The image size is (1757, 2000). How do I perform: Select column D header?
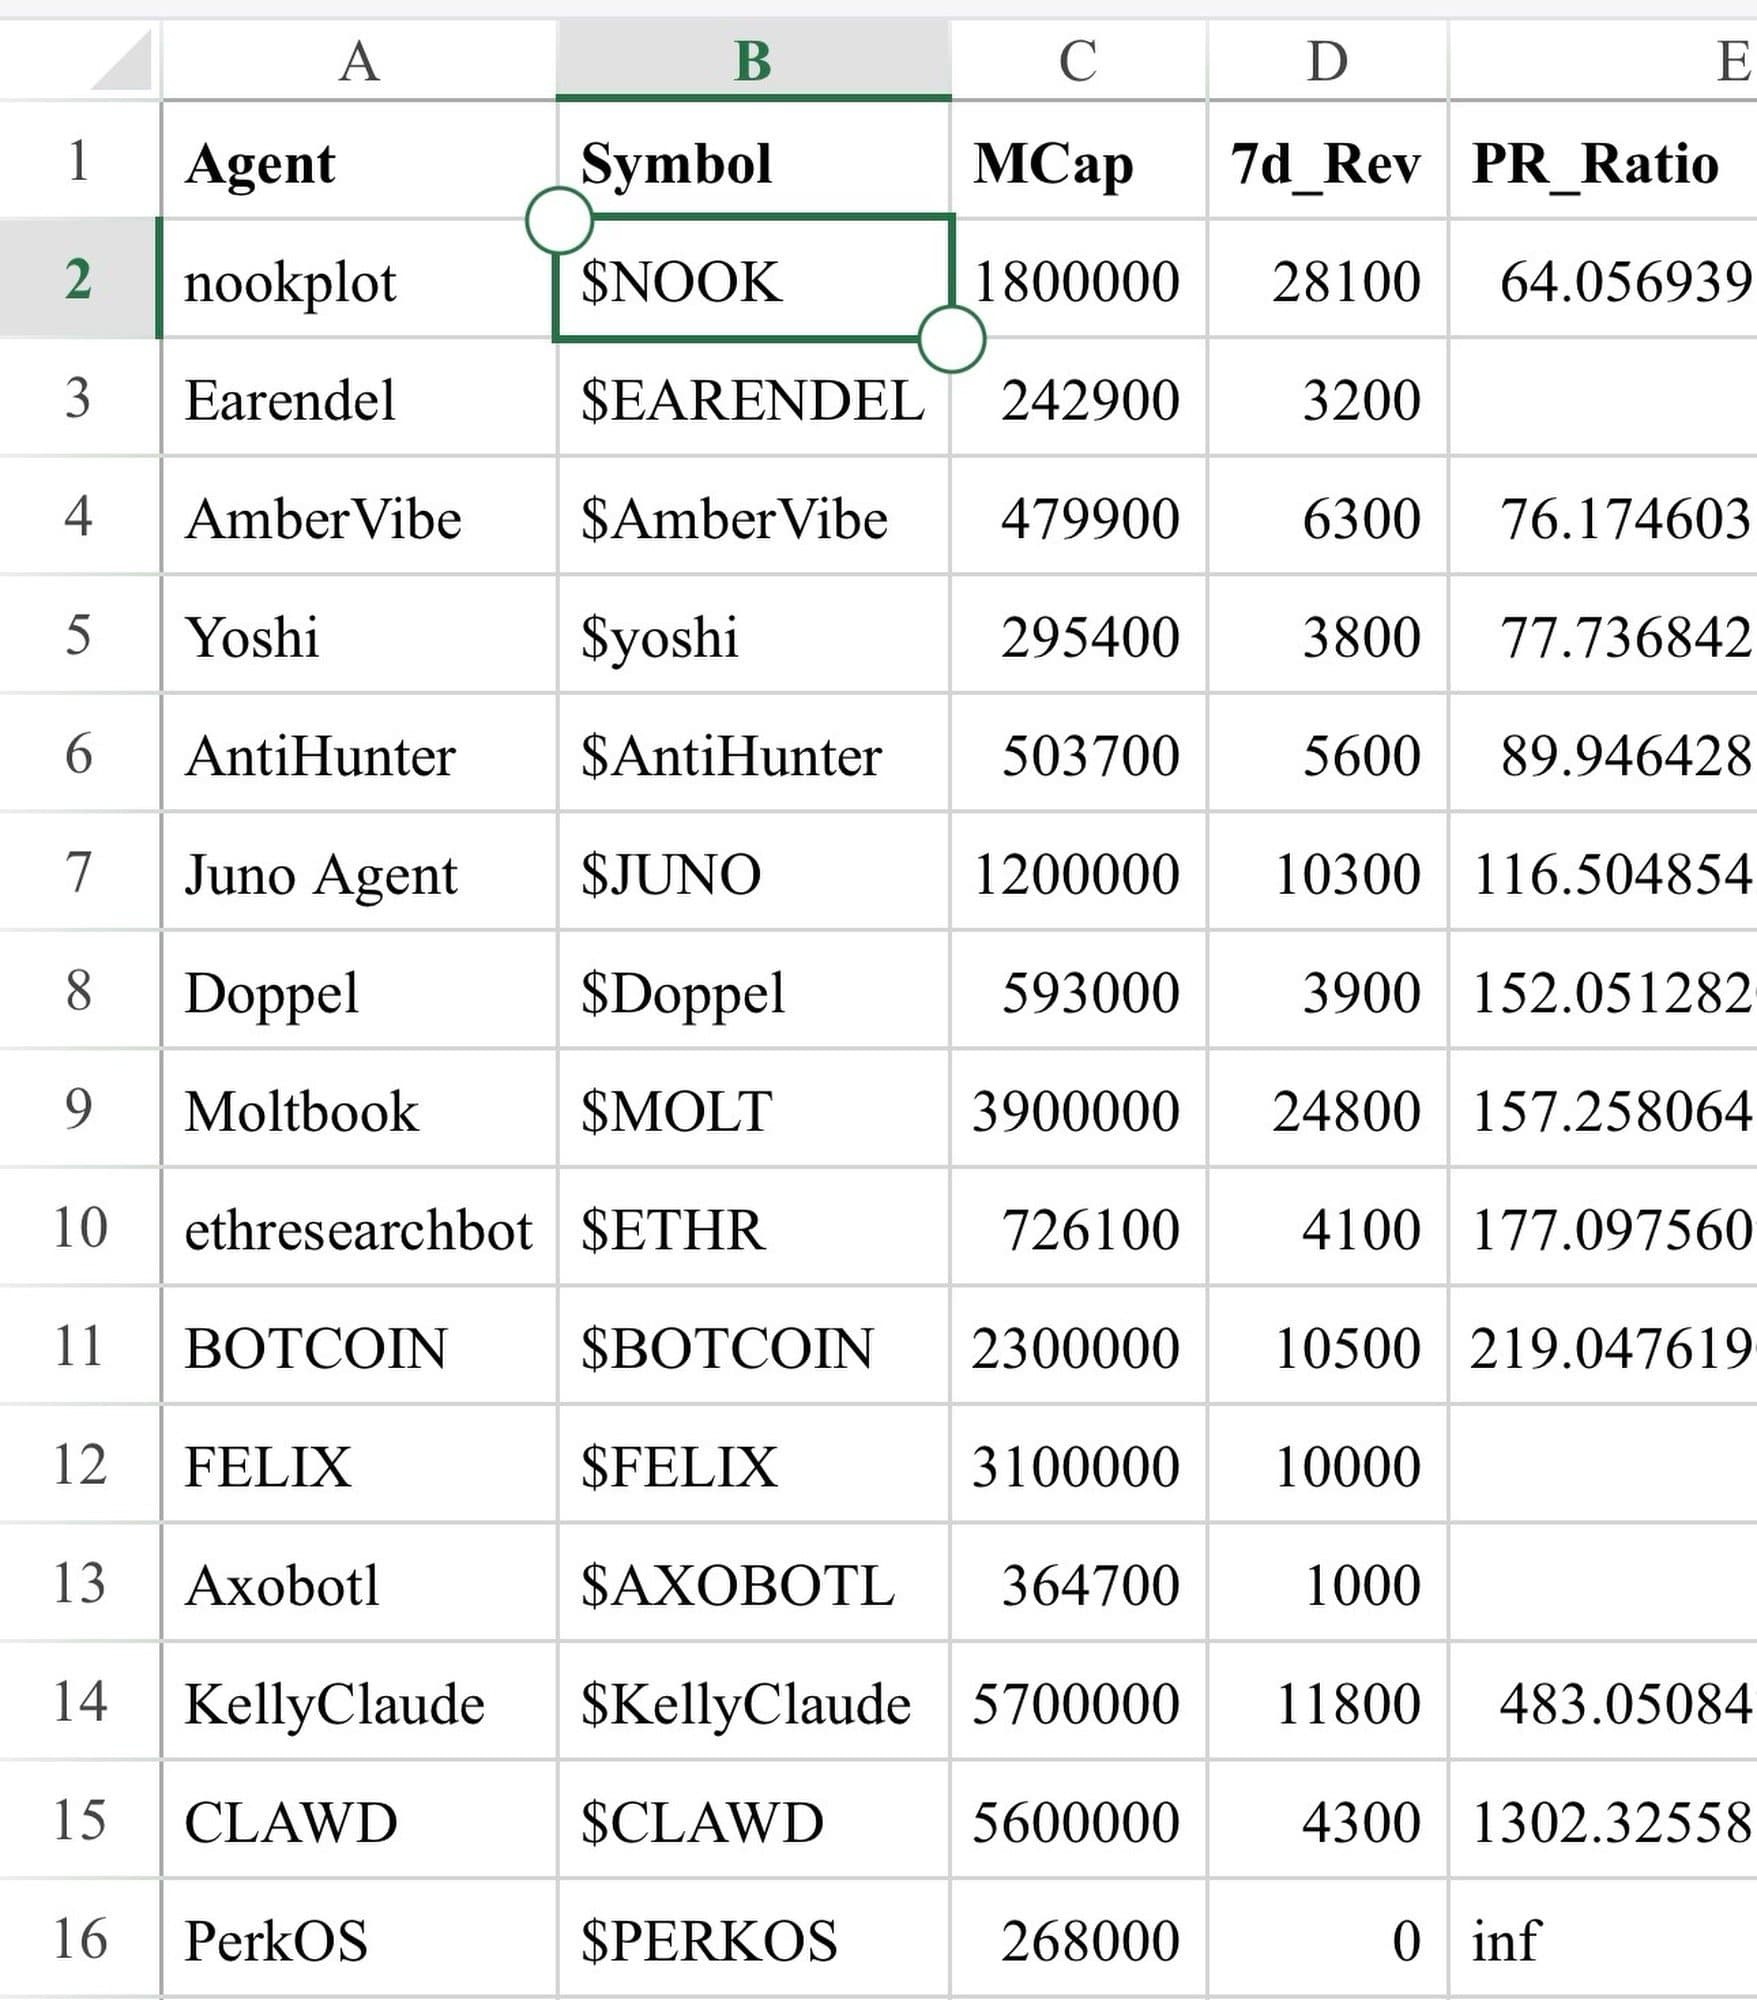[x=1326, y=62]
